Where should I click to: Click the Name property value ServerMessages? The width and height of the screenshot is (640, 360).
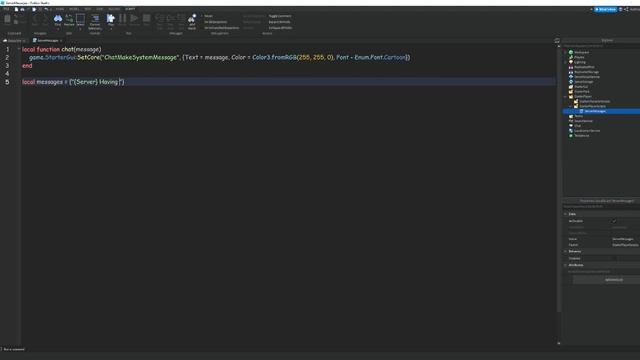[623, 239]
